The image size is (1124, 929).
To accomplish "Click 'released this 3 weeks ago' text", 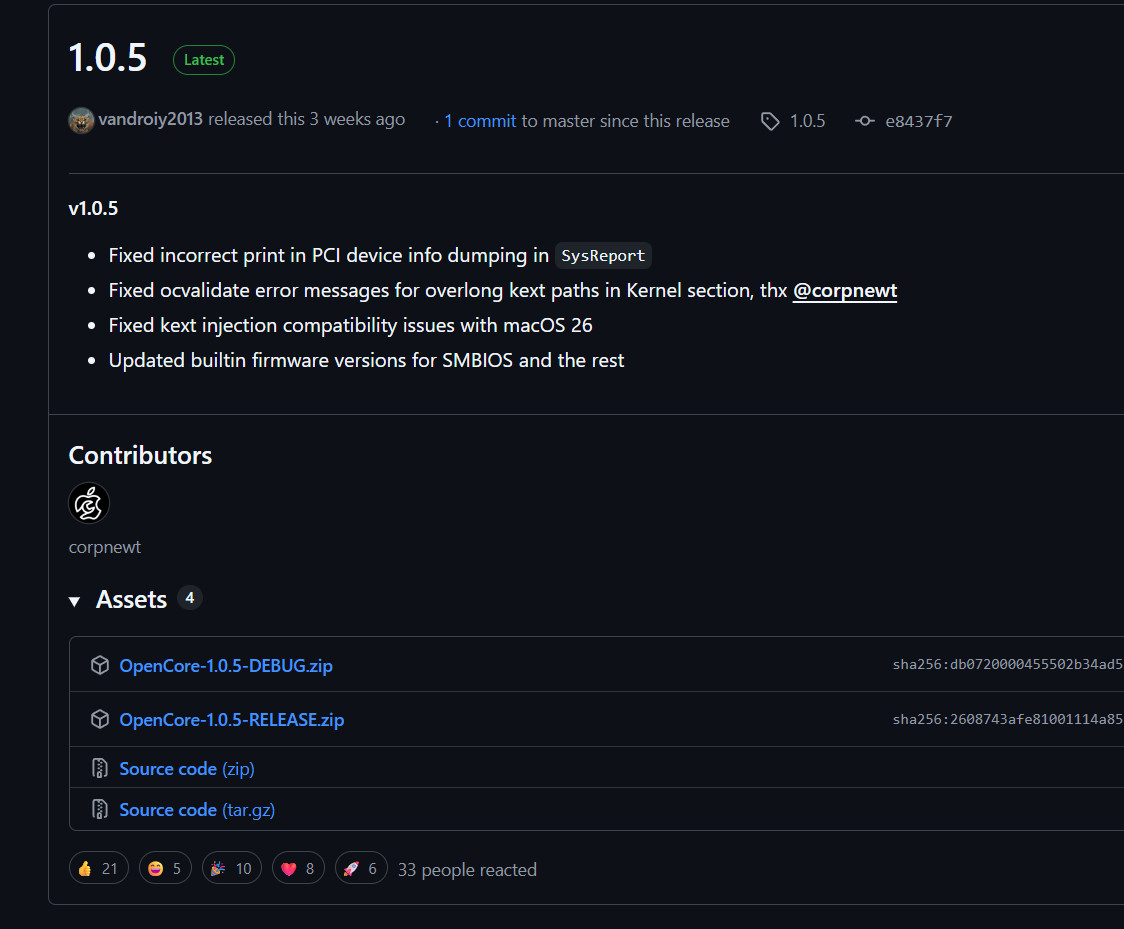I will [306, 119].
